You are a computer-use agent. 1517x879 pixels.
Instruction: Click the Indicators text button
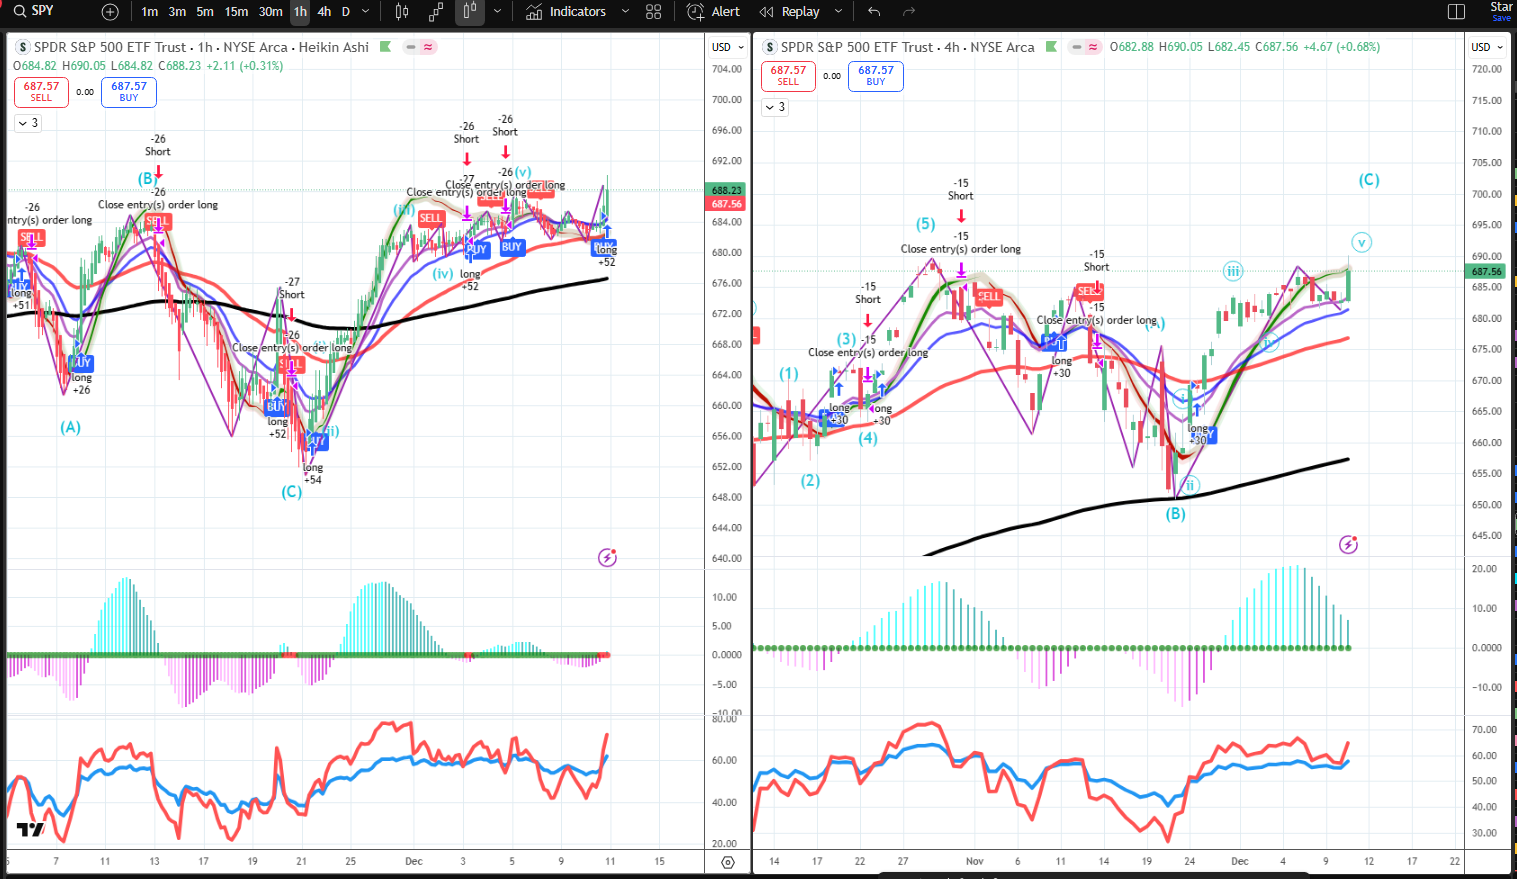click(x=578, y=12)
